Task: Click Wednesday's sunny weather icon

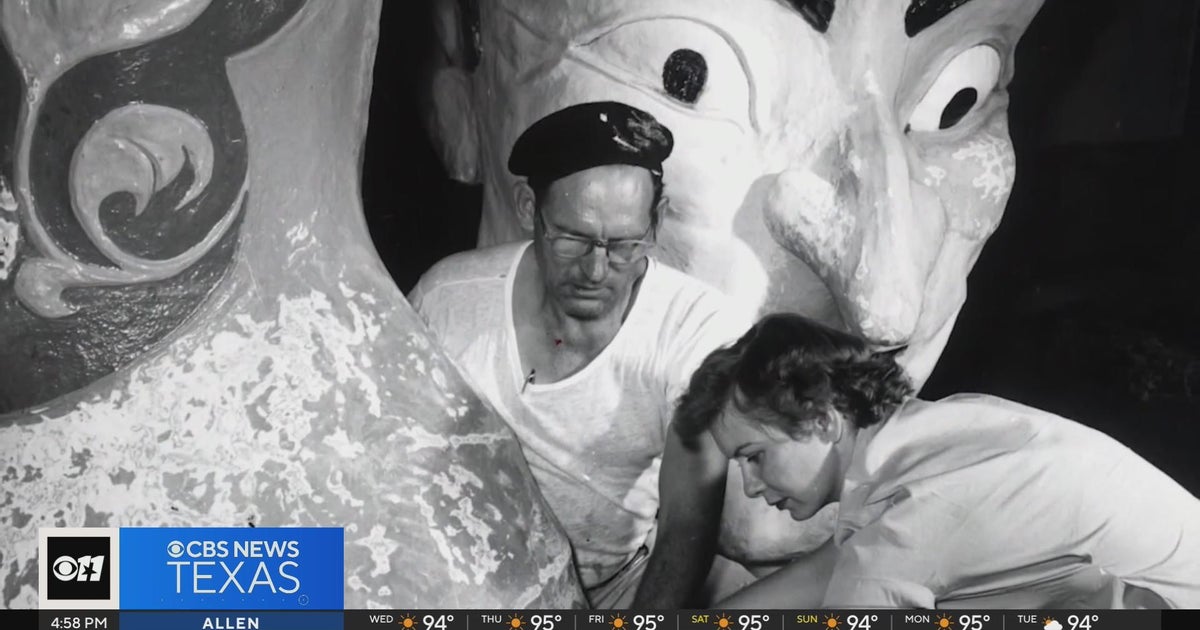Action: (x=408, y=622)
